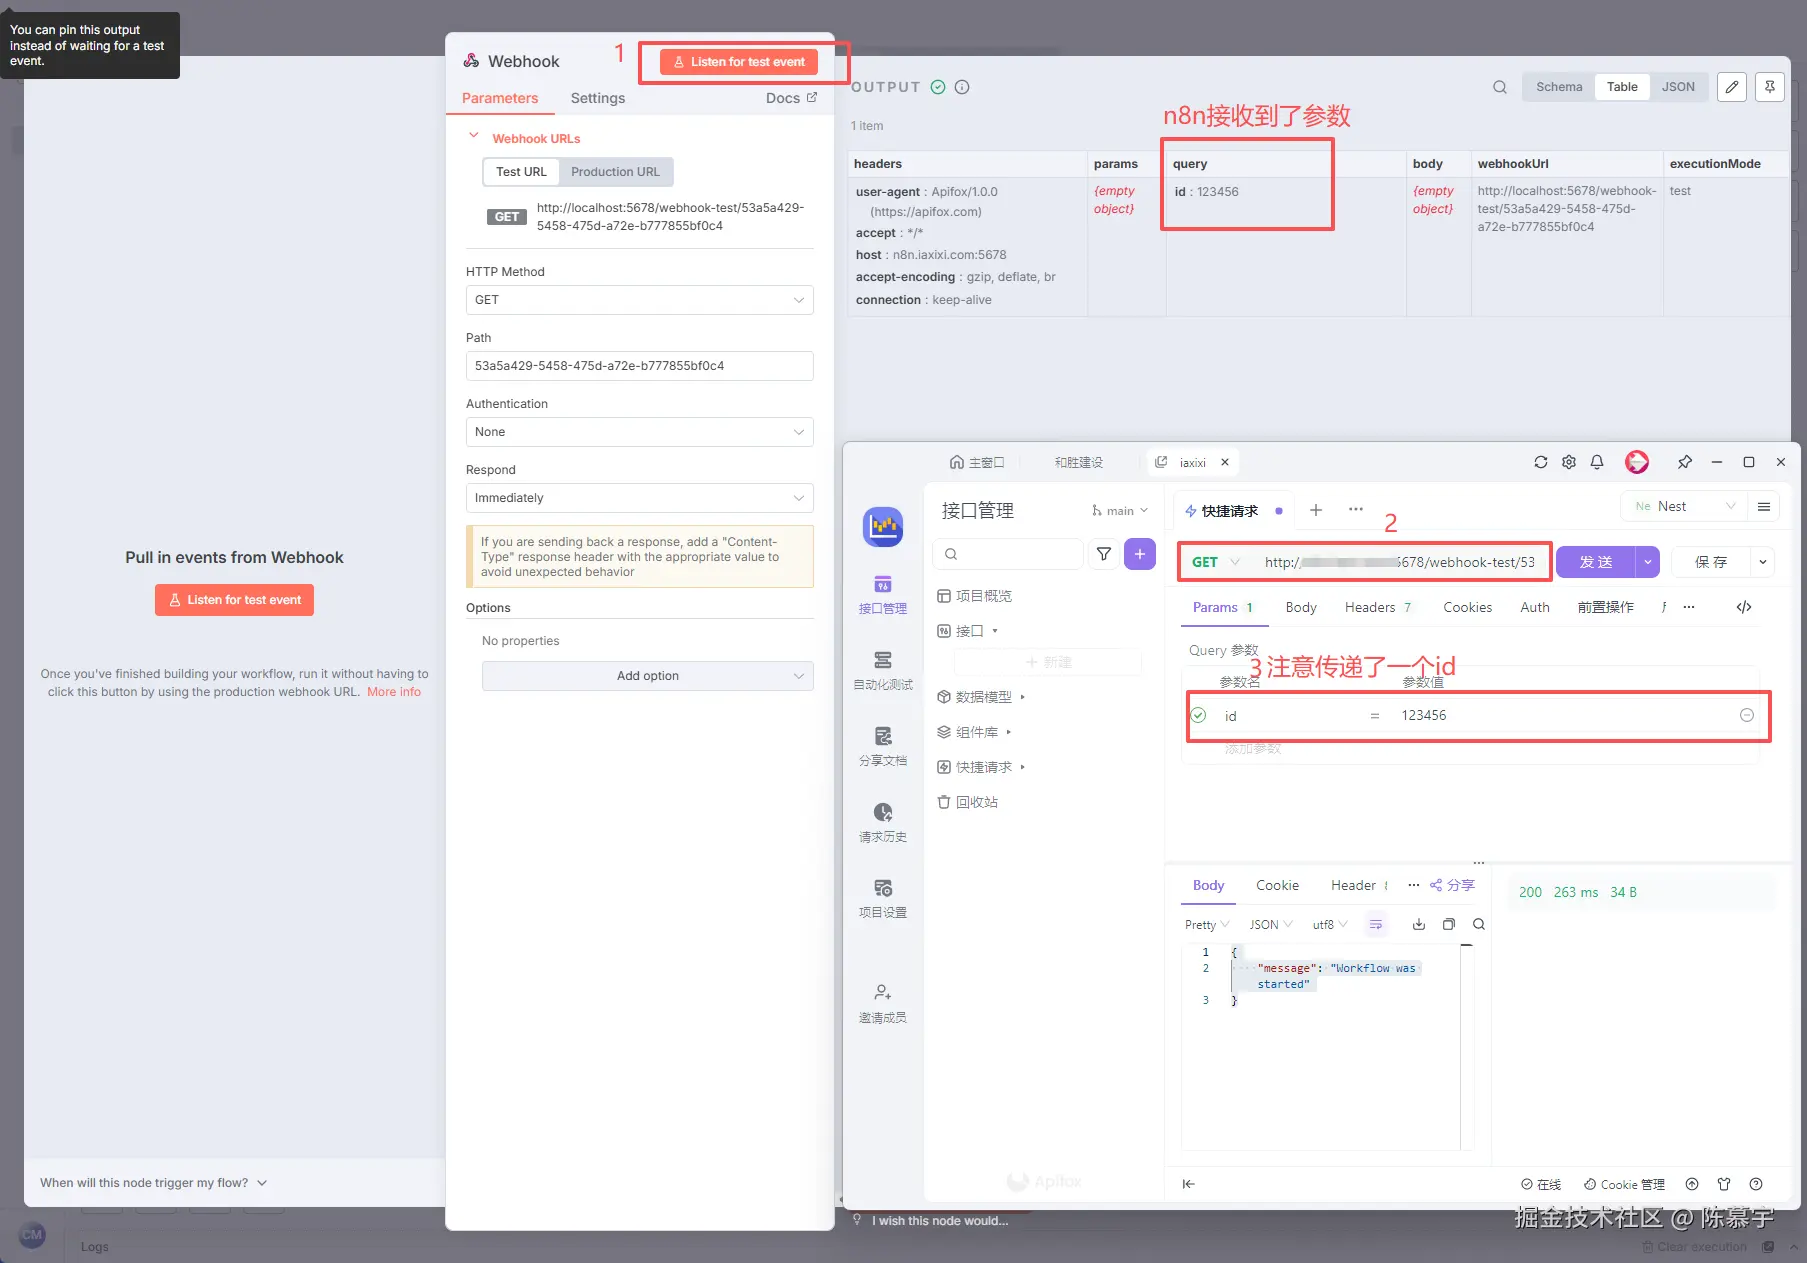Image resolution: width=1807 pixels, height=1263 pixels.
Task: Open 自动化测试 in Apifox sidebar
Action: (883, 671)
